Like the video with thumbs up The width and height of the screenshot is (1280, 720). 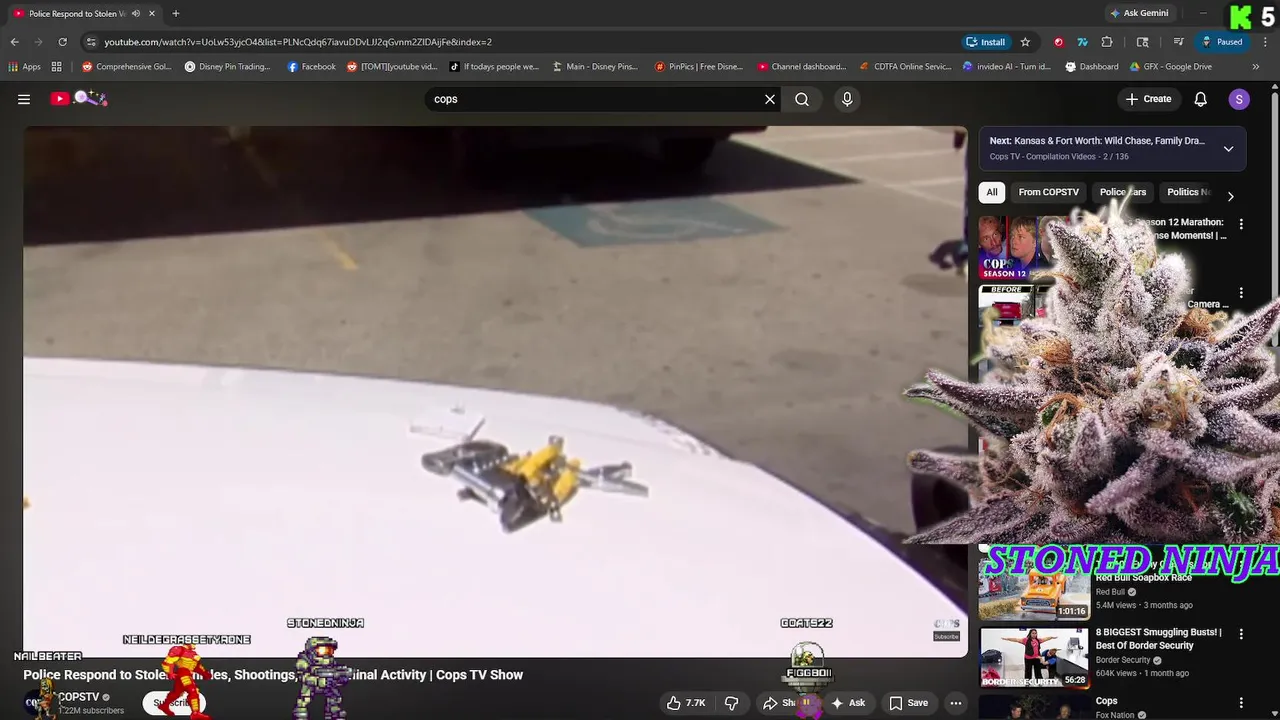click(686, 703)
